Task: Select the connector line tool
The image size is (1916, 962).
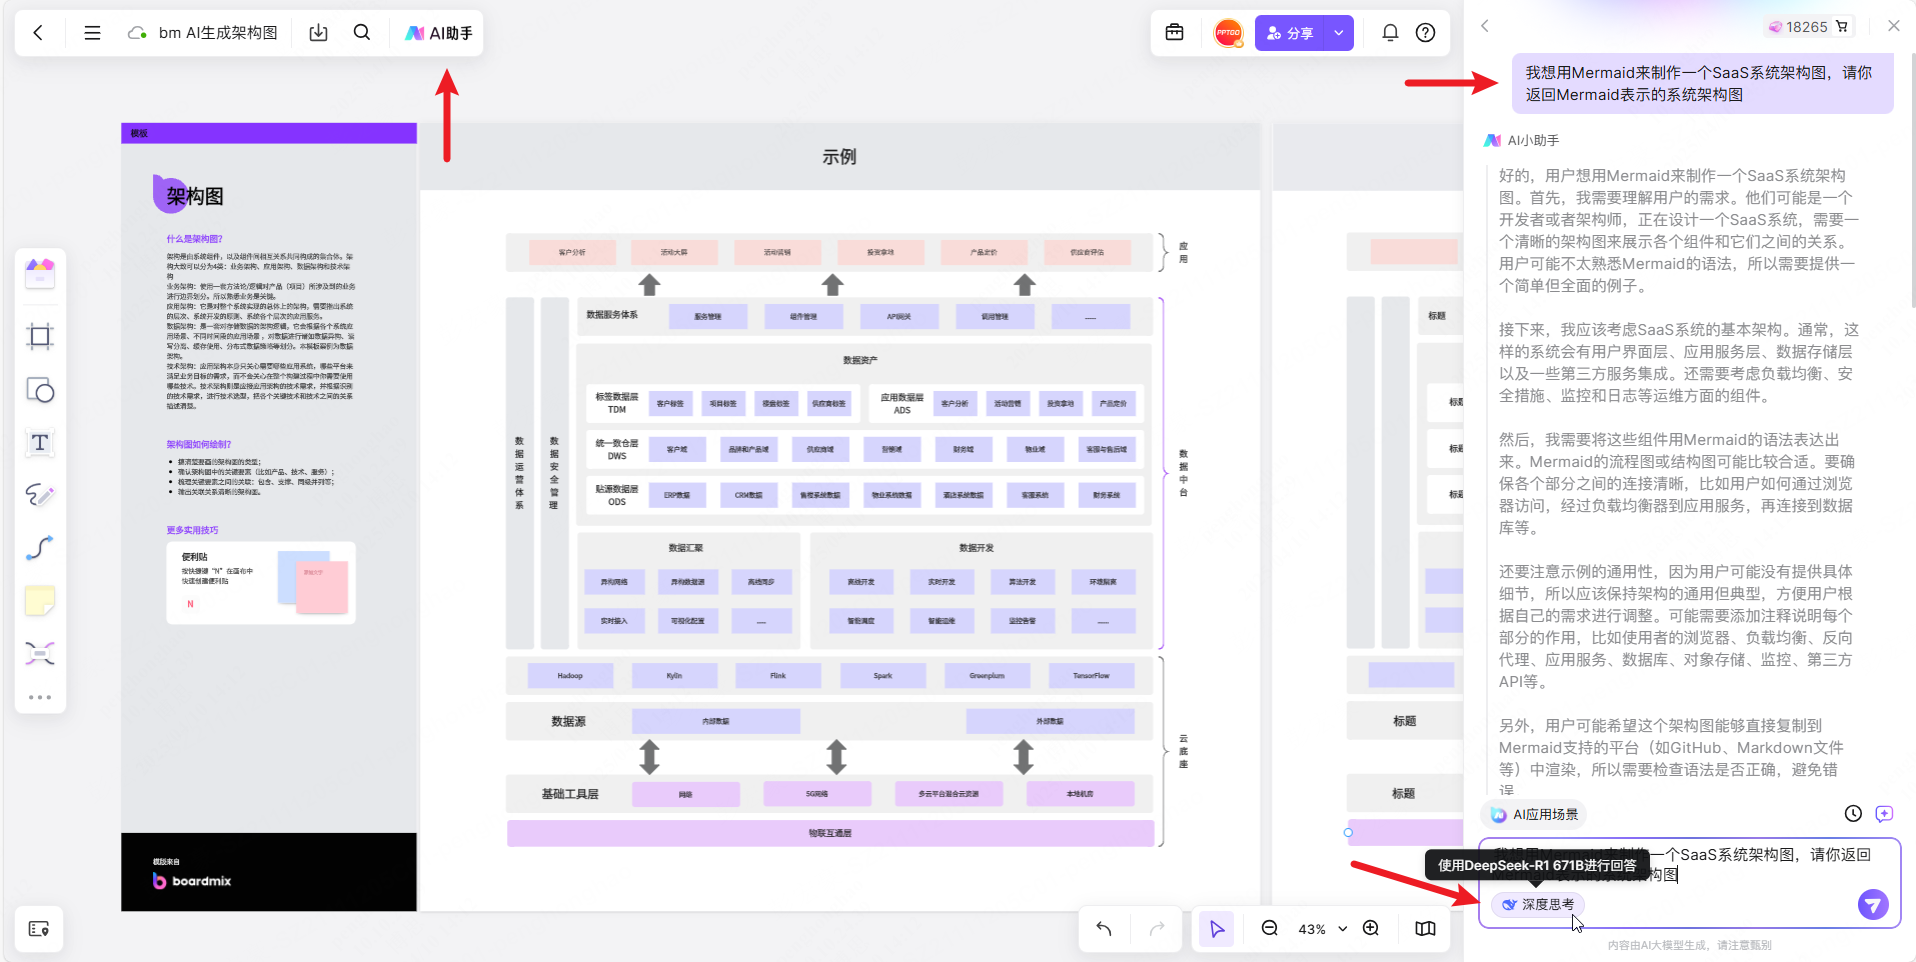Action: pos(40,548)
